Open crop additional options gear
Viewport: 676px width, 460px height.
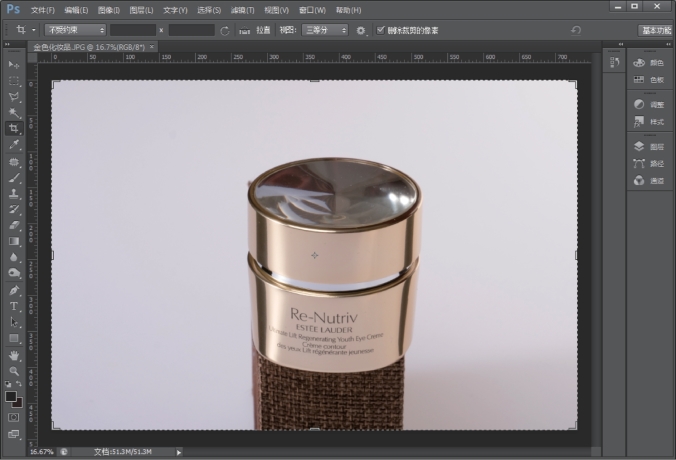tap(360, 31)
